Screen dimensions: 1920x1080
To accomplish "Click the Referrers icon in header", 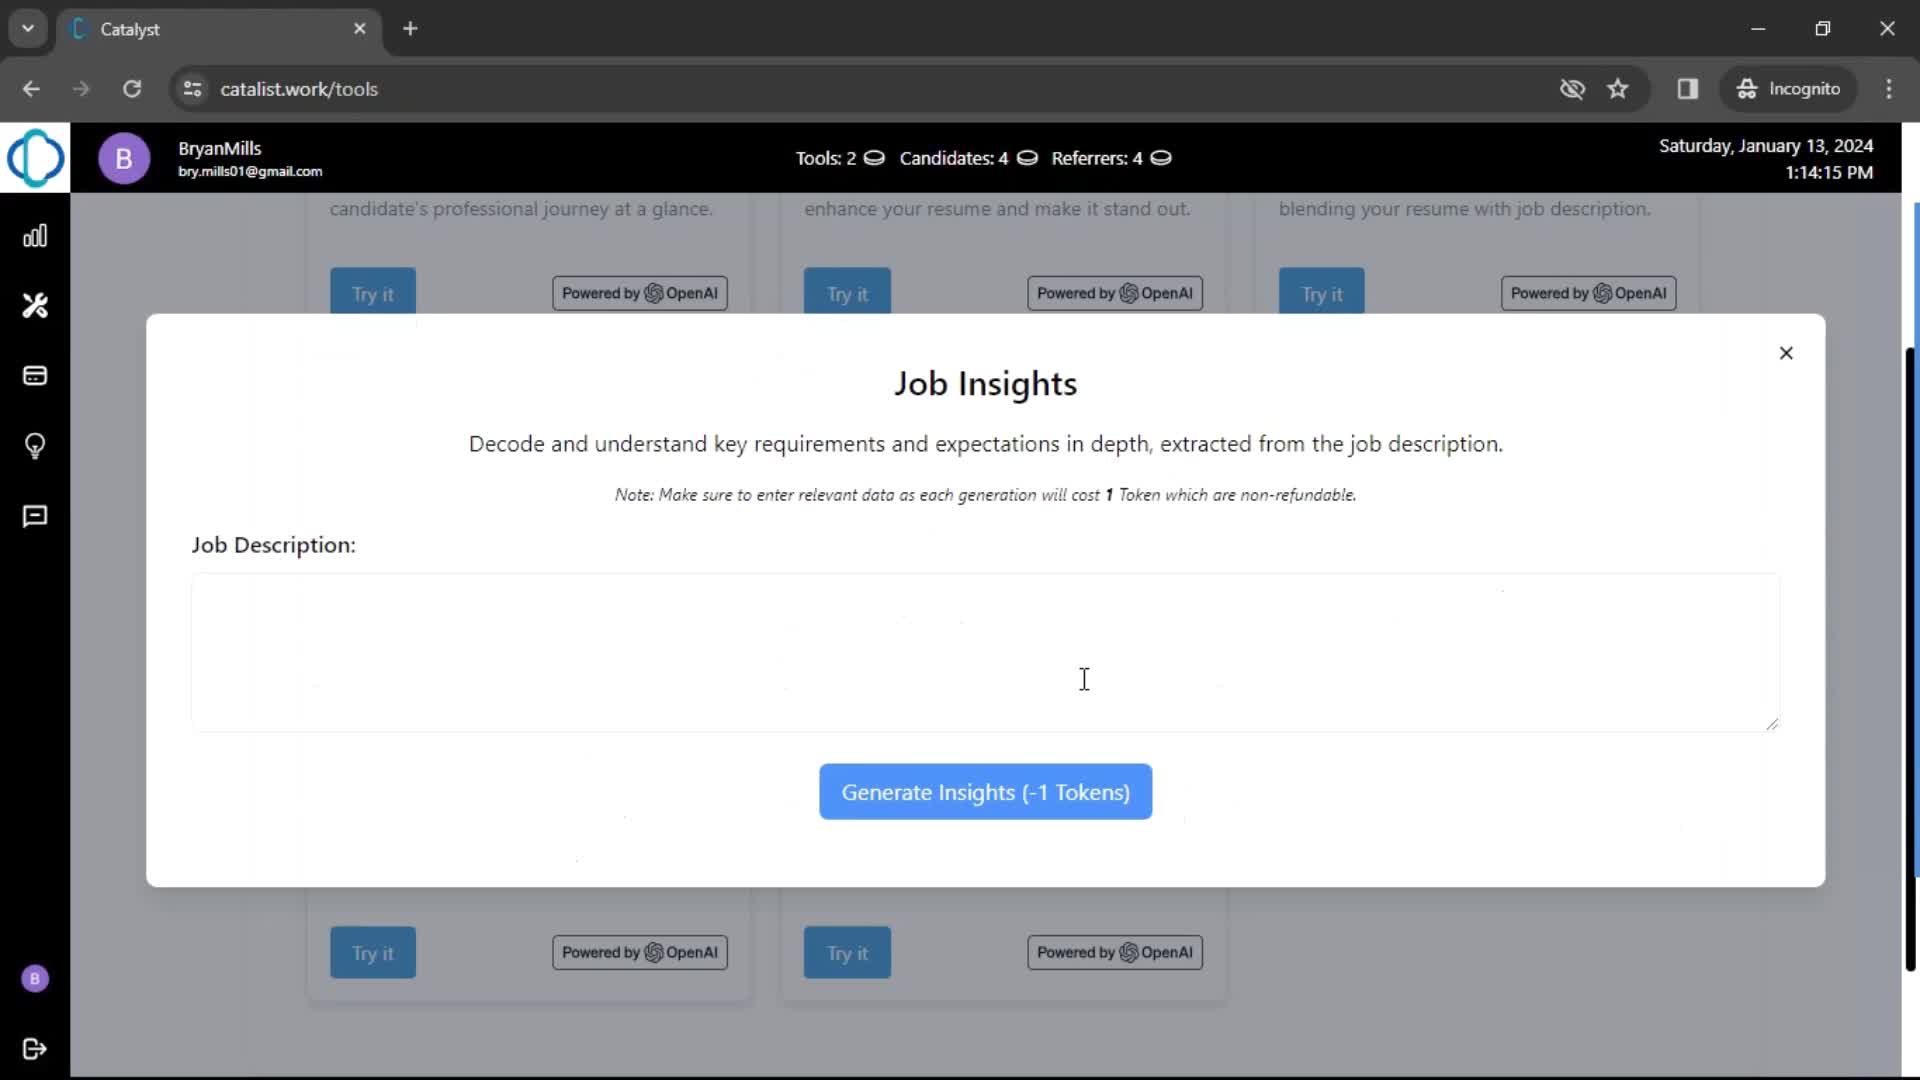I will pos(1160,158).
